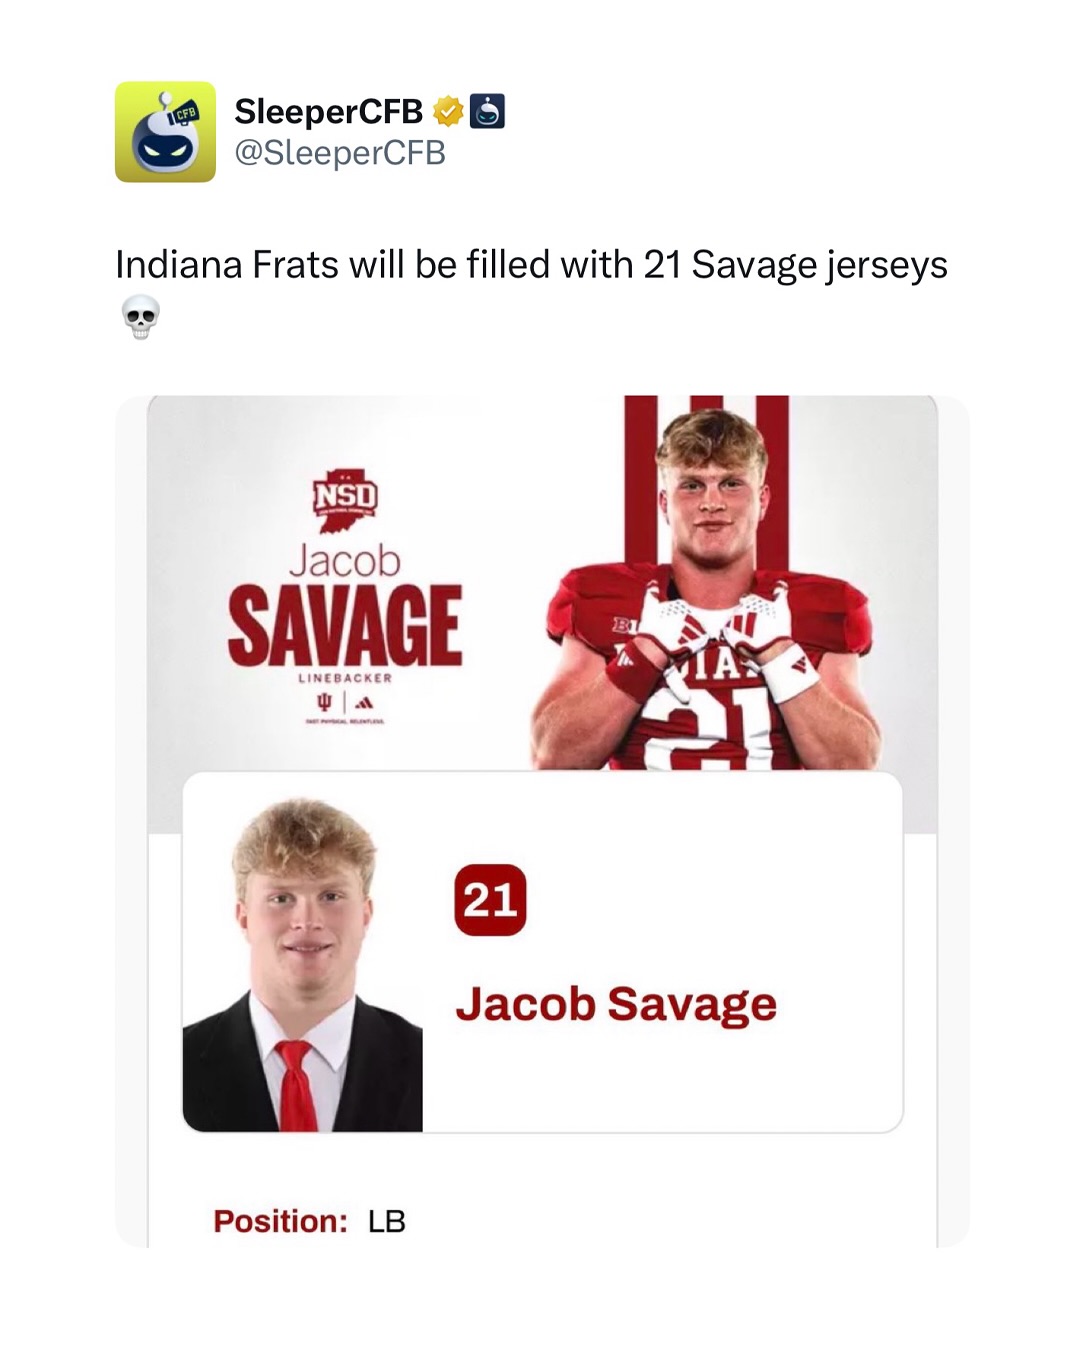The height and width of the screenshot is (1350, 1080).
Task: Open the suit-and-tie headshot photo
Action: pyautogui.click(x=303, y=970)
